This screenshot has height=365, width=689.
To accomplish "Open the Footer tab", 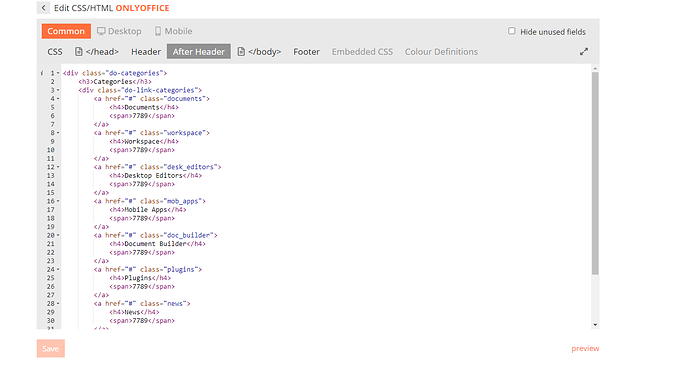I will [x=306, y=52].
